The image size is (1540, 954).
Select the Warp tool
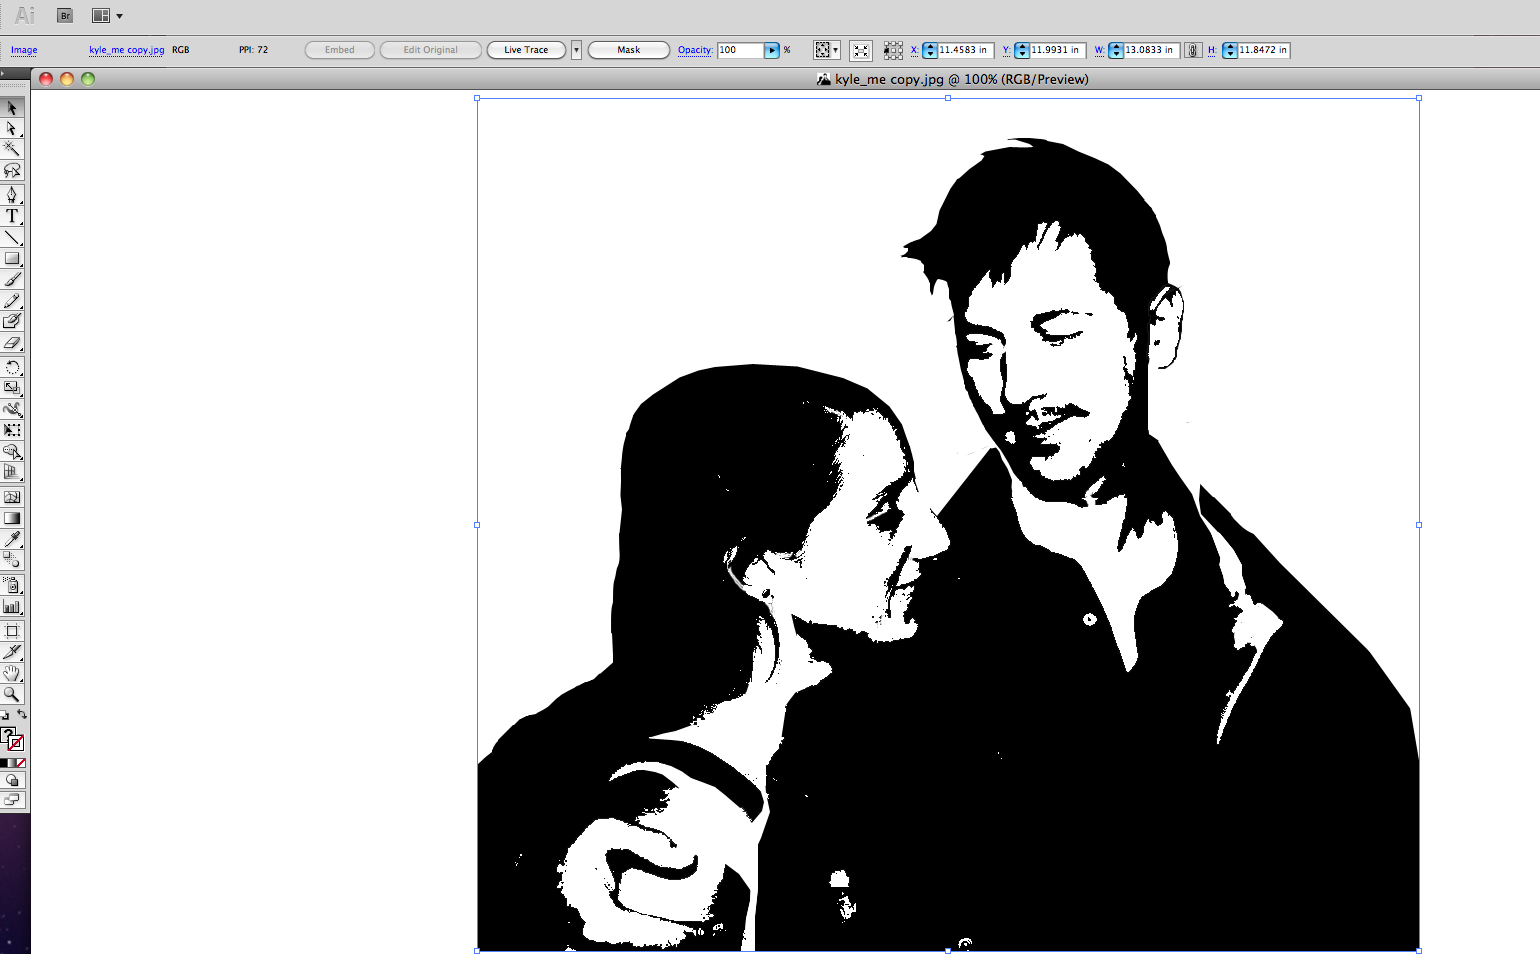[x=12, y=409]
